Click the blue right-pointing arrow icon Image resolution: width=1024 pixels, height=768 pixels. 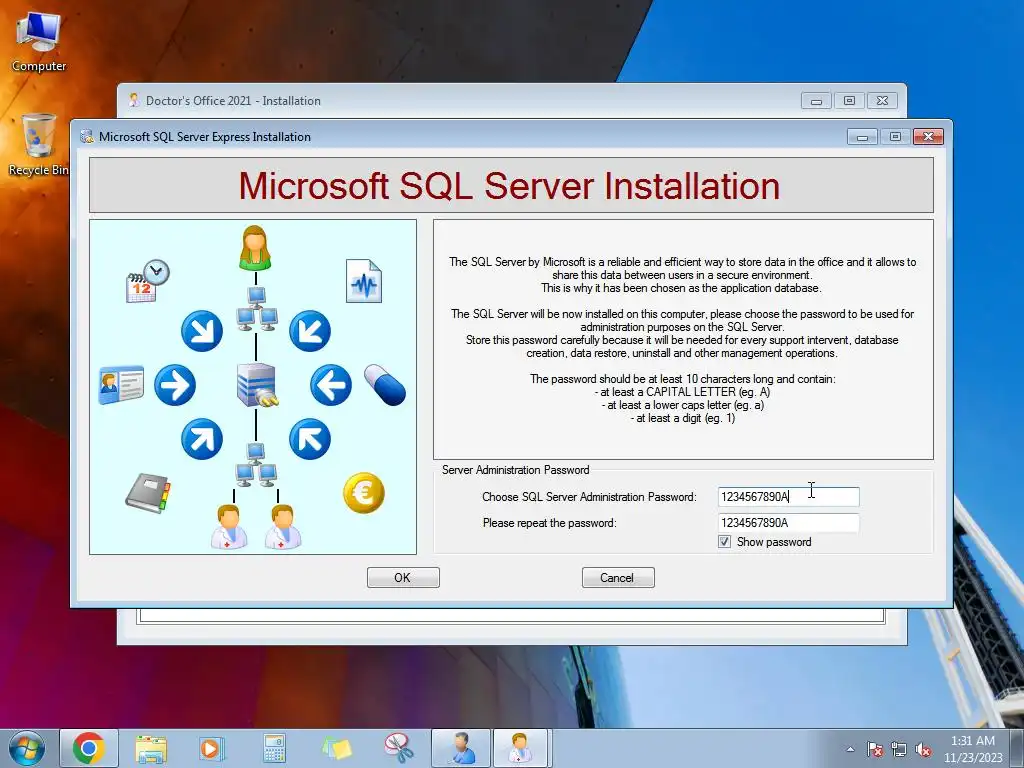coord(175,385)
